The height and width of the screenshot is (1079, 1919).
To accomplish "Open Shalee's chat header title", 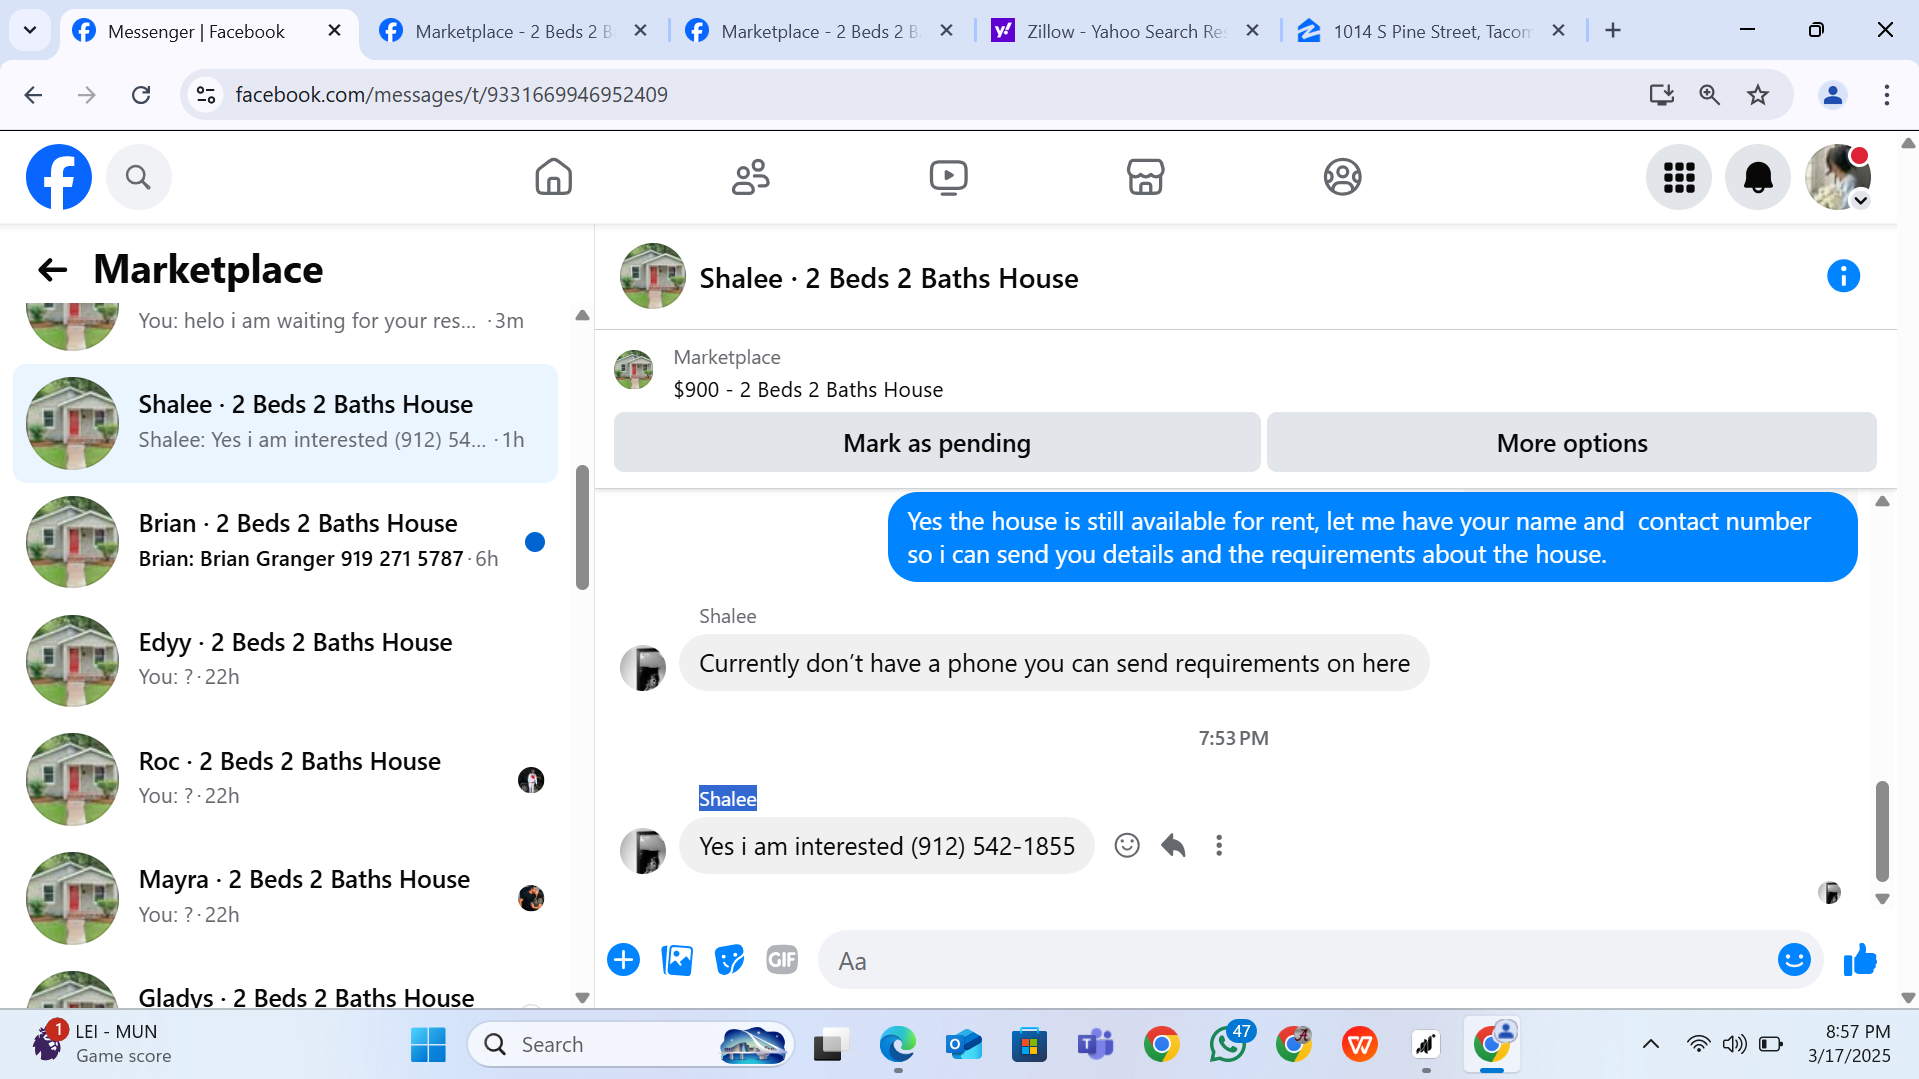I will pyautogui.click(x=888, y=278).
